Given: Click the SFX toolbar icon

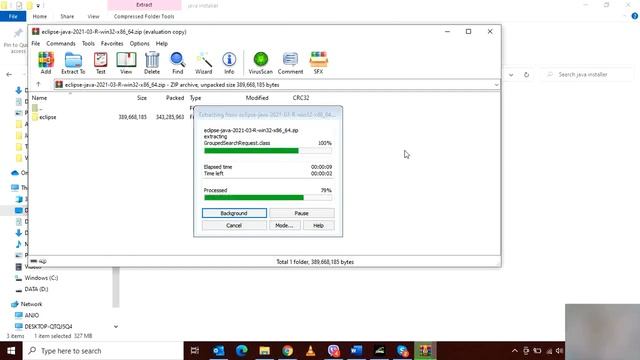Looking at the screenshot, I should point(318,63).
